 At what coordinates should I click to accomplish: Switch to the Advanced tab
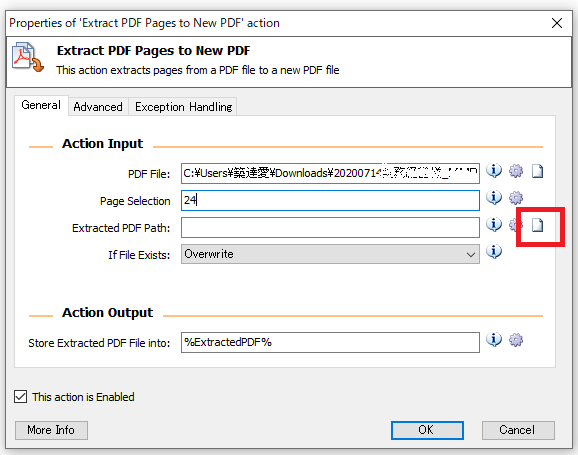98,107
